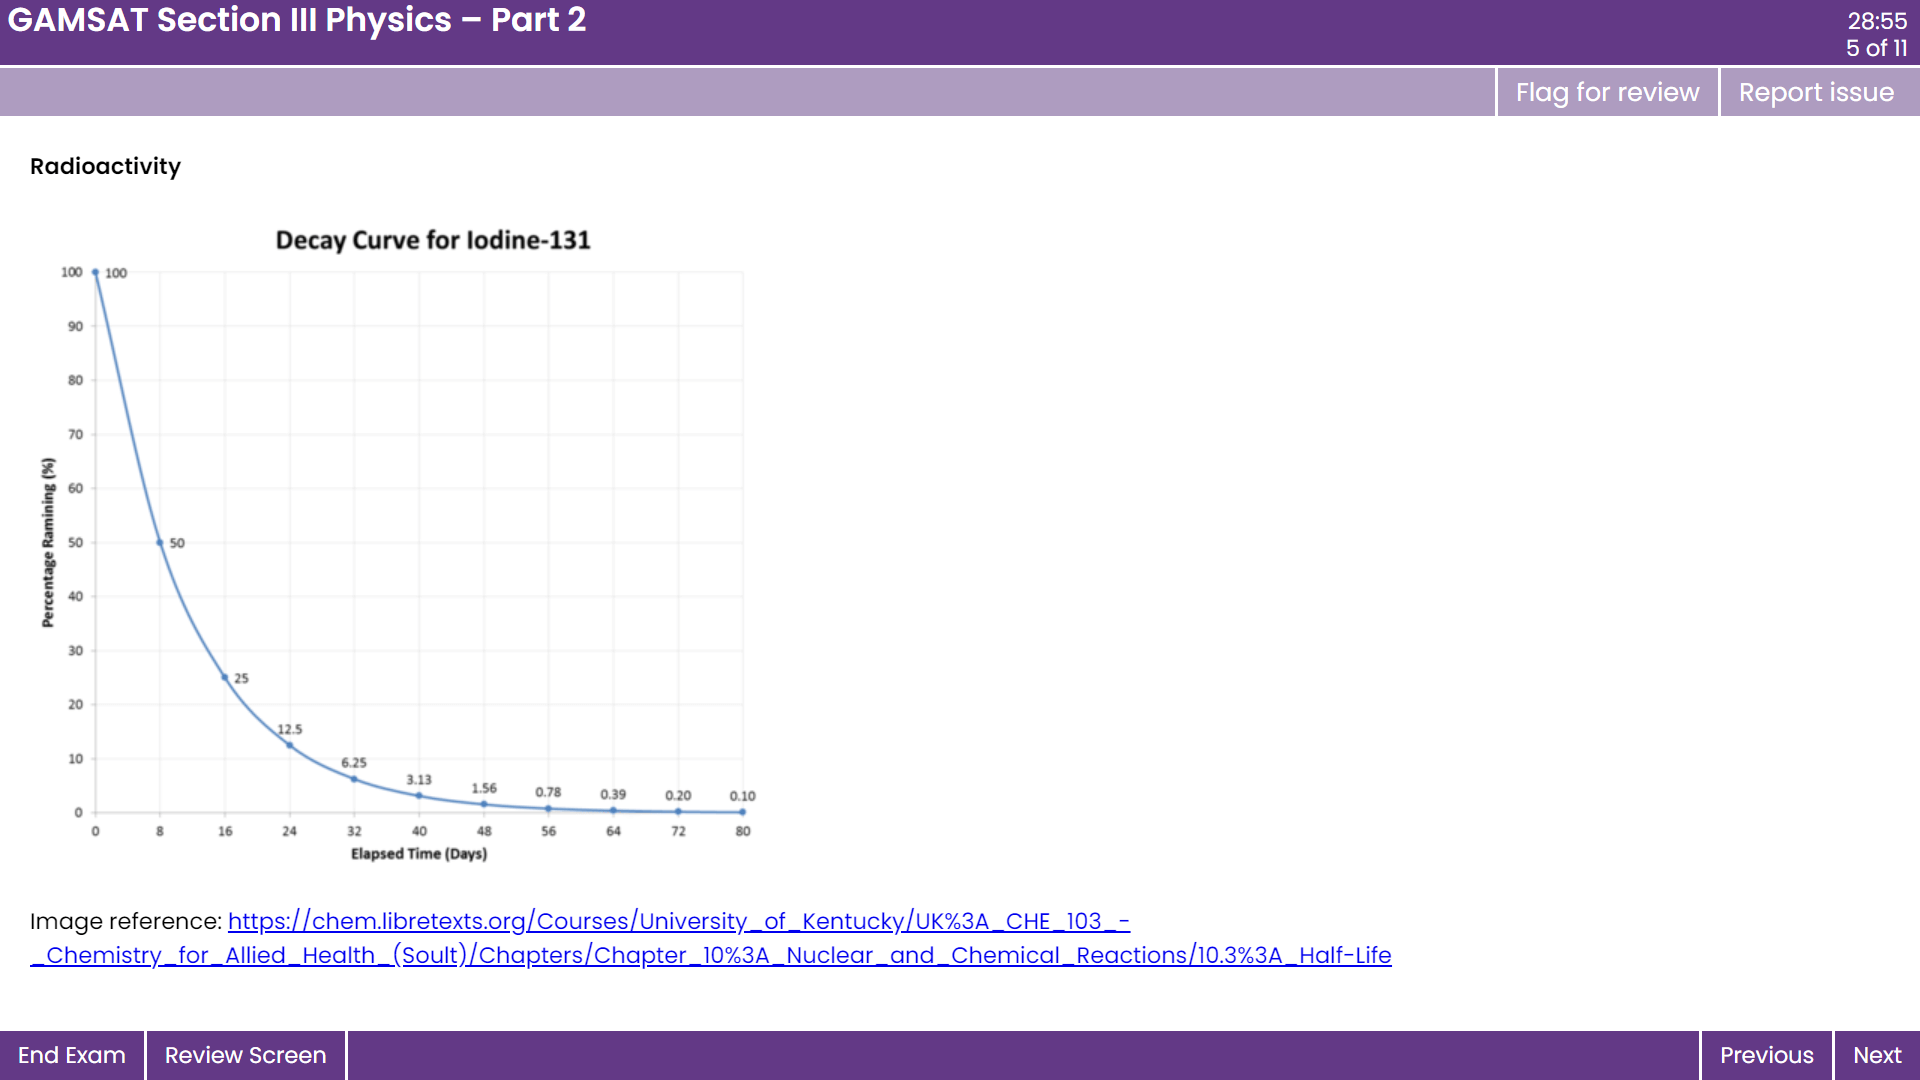The height and width of the screenshot is (1080, 1920).
Task: Click the Radioactivity section header
Action: [104, 166]
